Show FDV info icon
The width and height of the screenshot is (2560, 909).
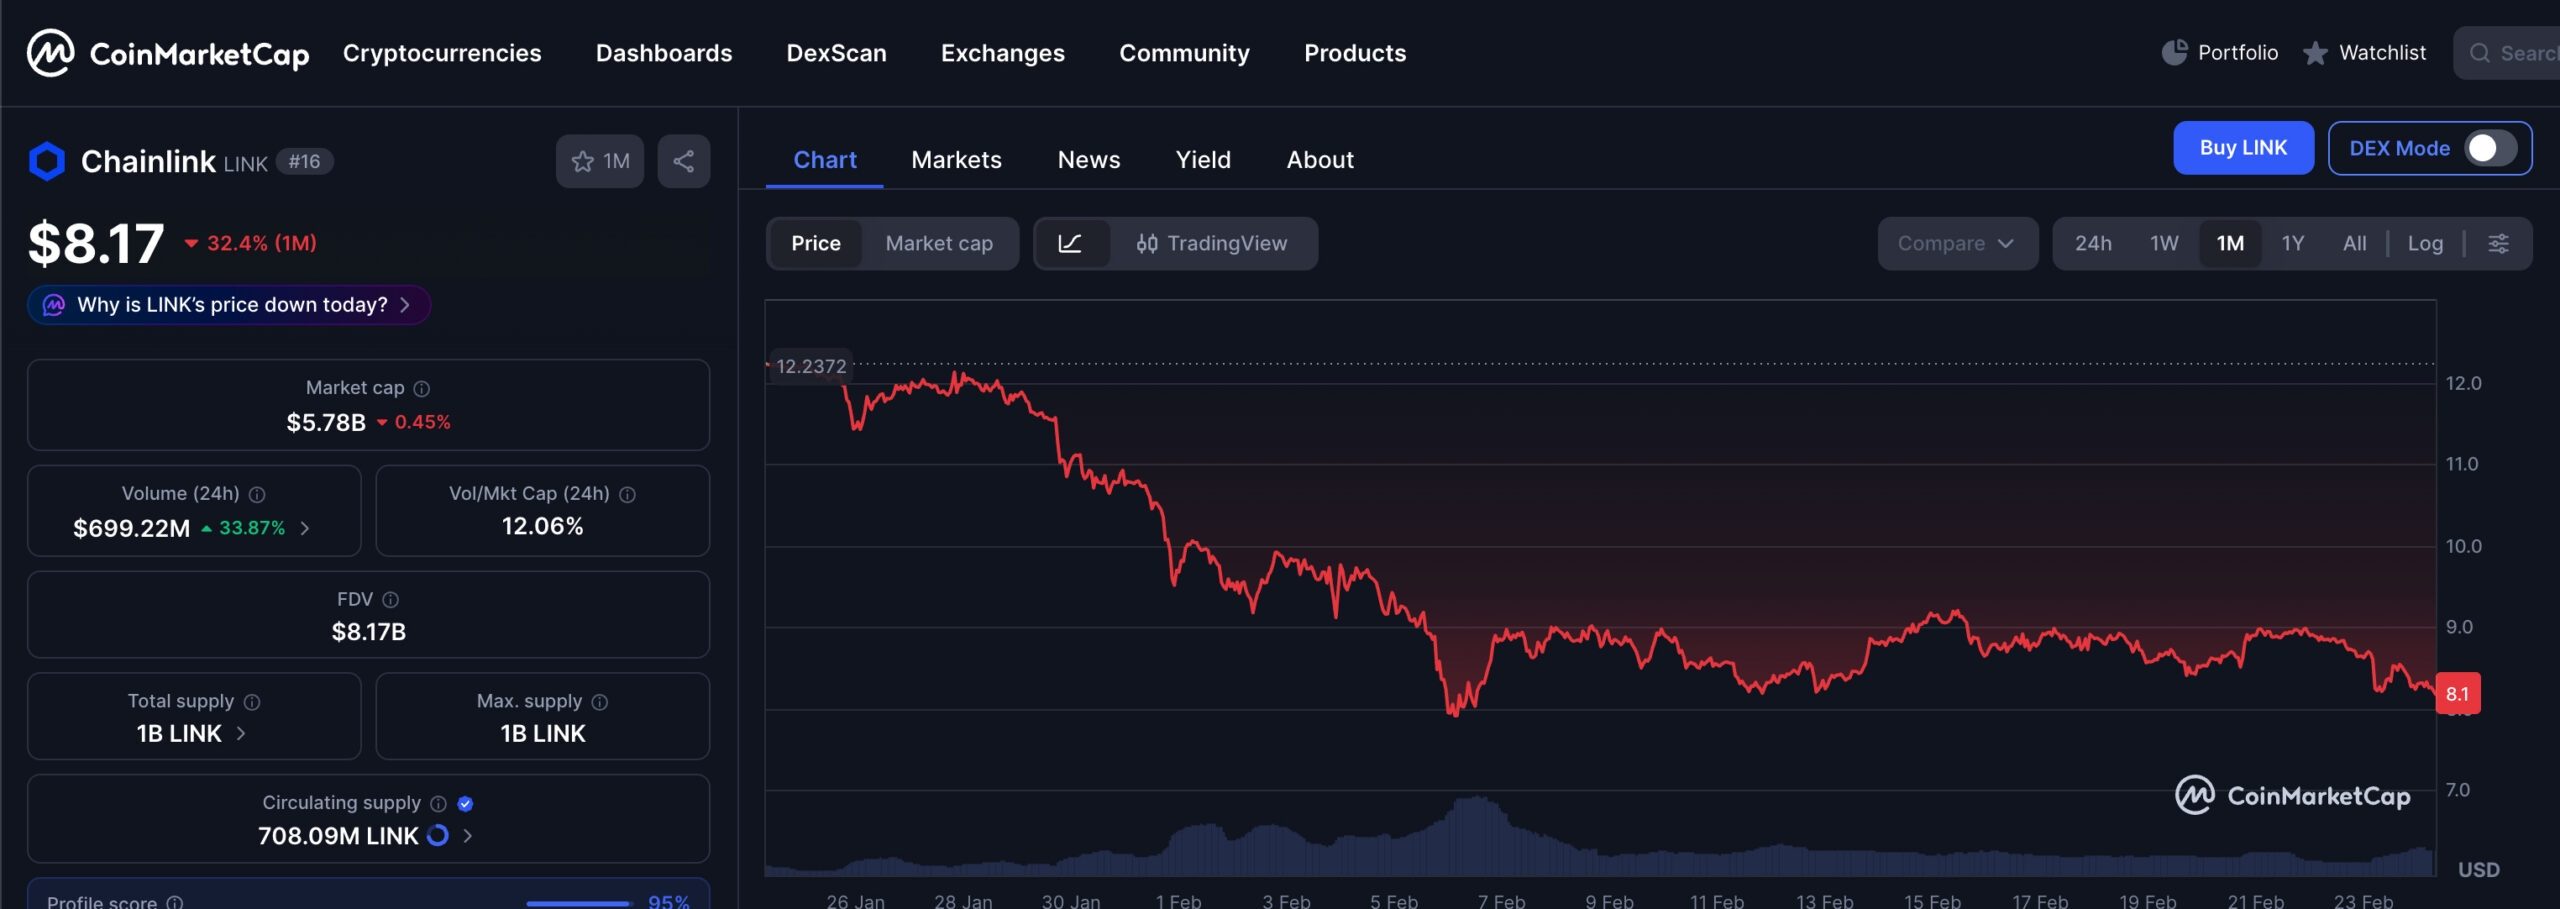pos(391,599)
